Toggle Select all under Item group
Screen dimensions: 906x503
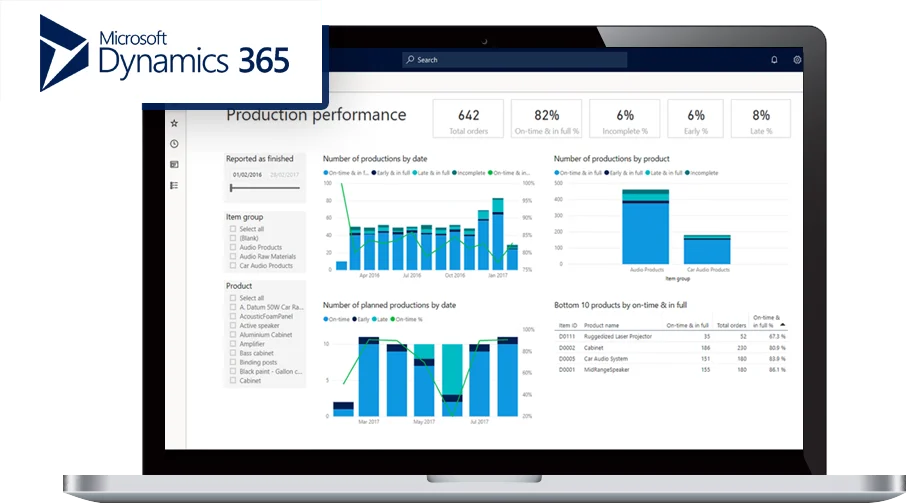pos(233,229)
